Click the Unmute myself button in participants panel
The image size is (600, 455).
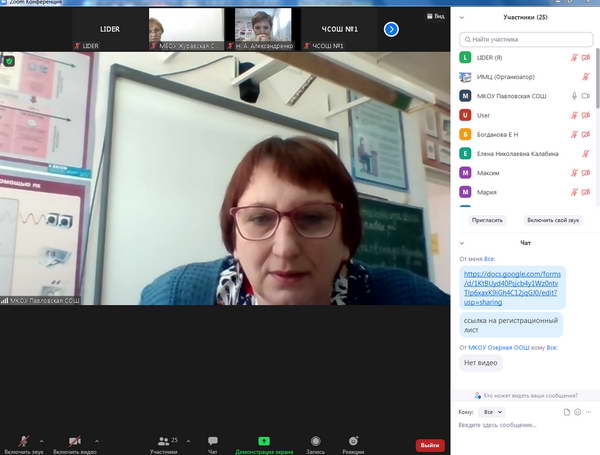point(553,220)
